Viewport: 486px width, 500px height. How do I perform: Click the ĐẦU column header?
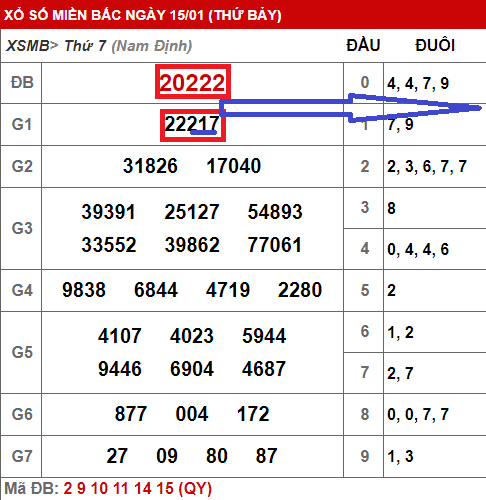pos(363,45)
